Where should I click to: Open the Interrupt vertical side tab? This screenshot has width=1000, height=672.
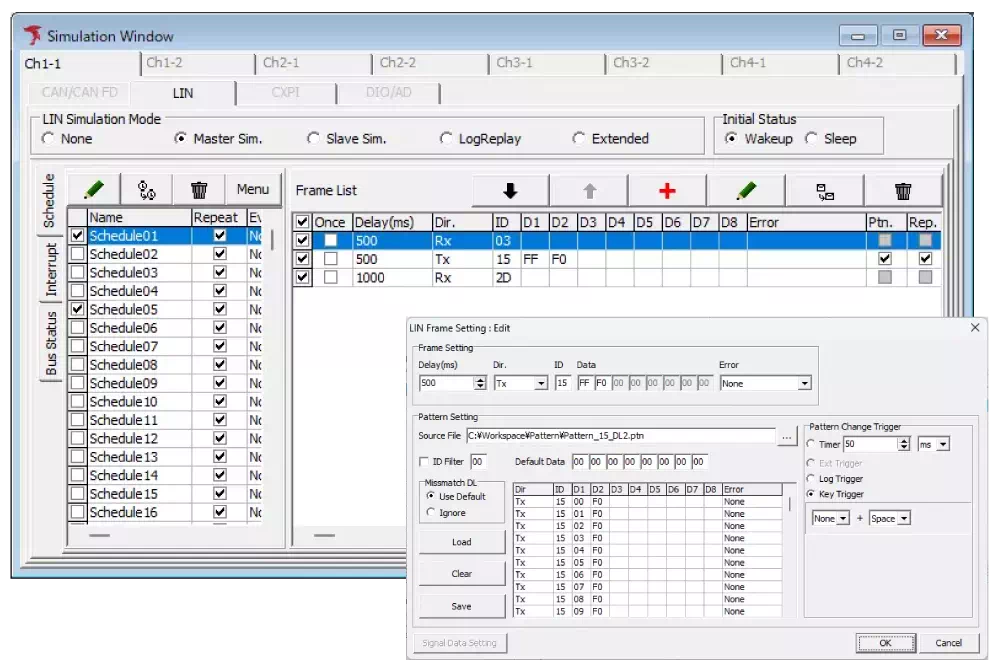[51, 269]
